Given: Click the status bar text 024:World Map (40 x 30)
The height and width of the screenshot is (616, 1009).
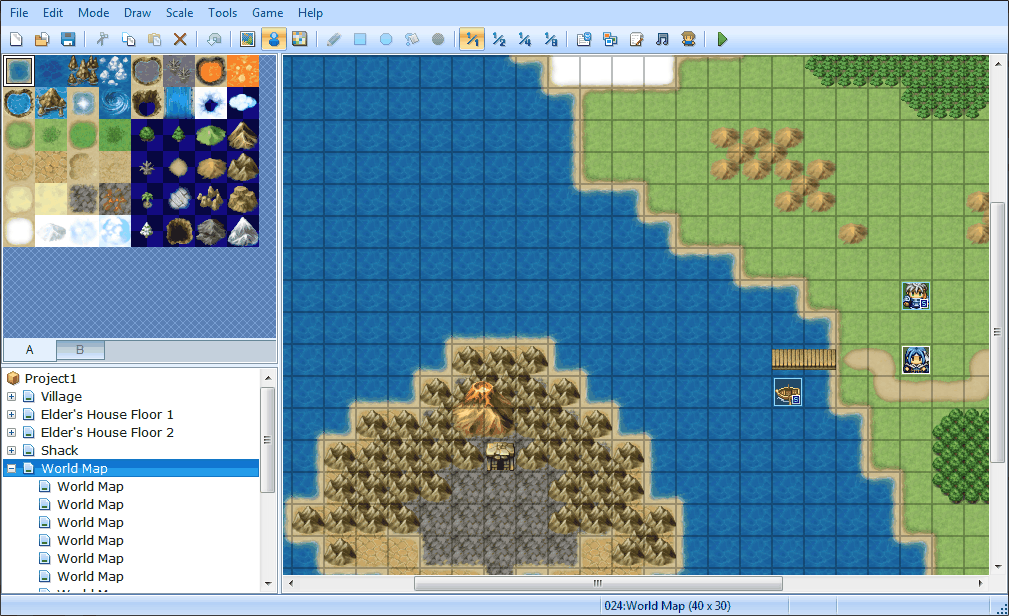Looking at the screenshot, I should pos(667,606).
